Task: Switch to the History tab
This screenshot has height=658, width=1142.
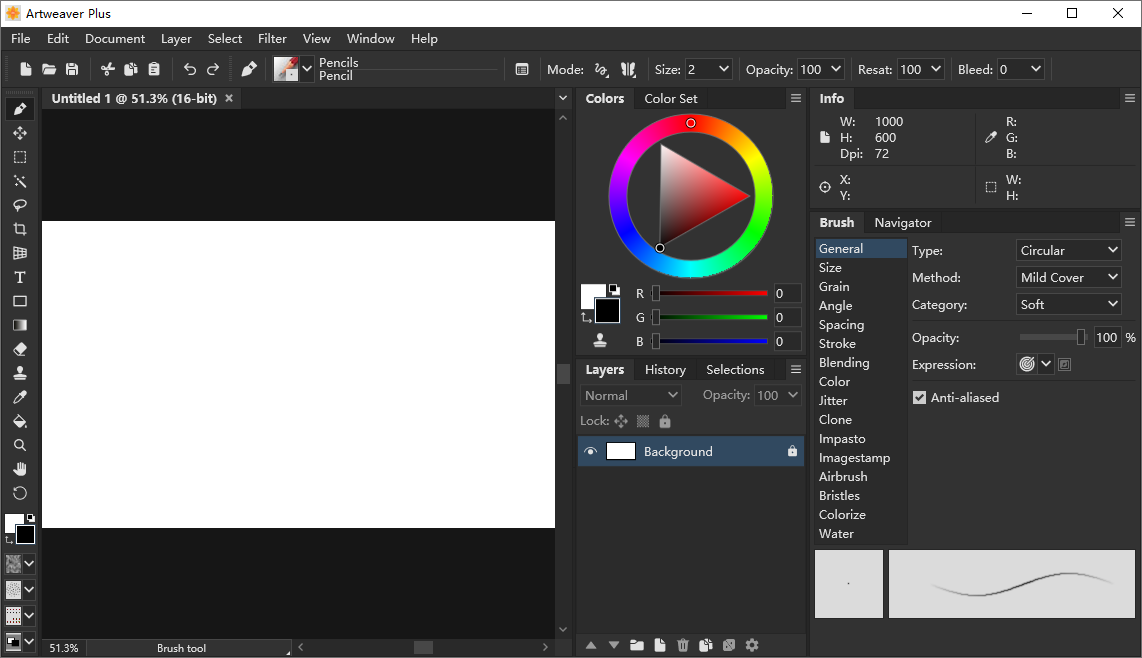Action: (x=665, y=369)
